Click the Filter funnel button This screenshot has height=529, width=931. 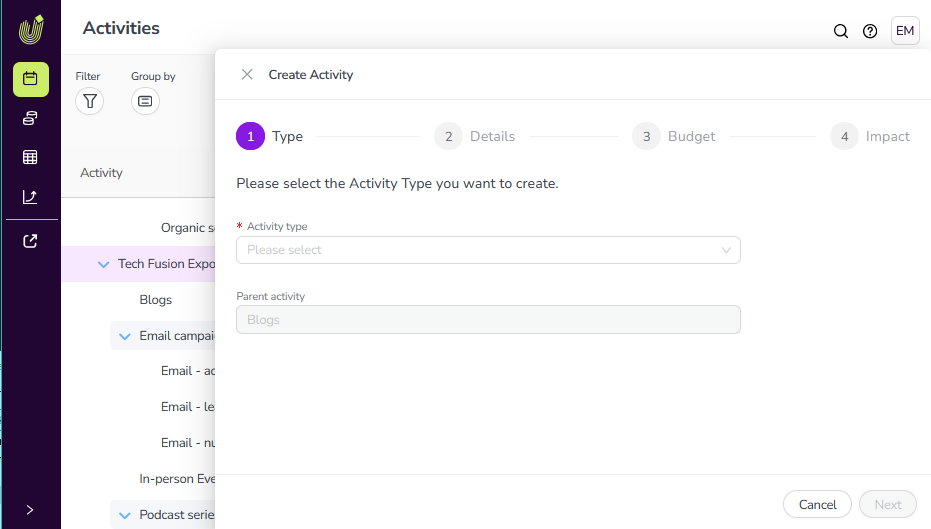(x=90, y=101)
